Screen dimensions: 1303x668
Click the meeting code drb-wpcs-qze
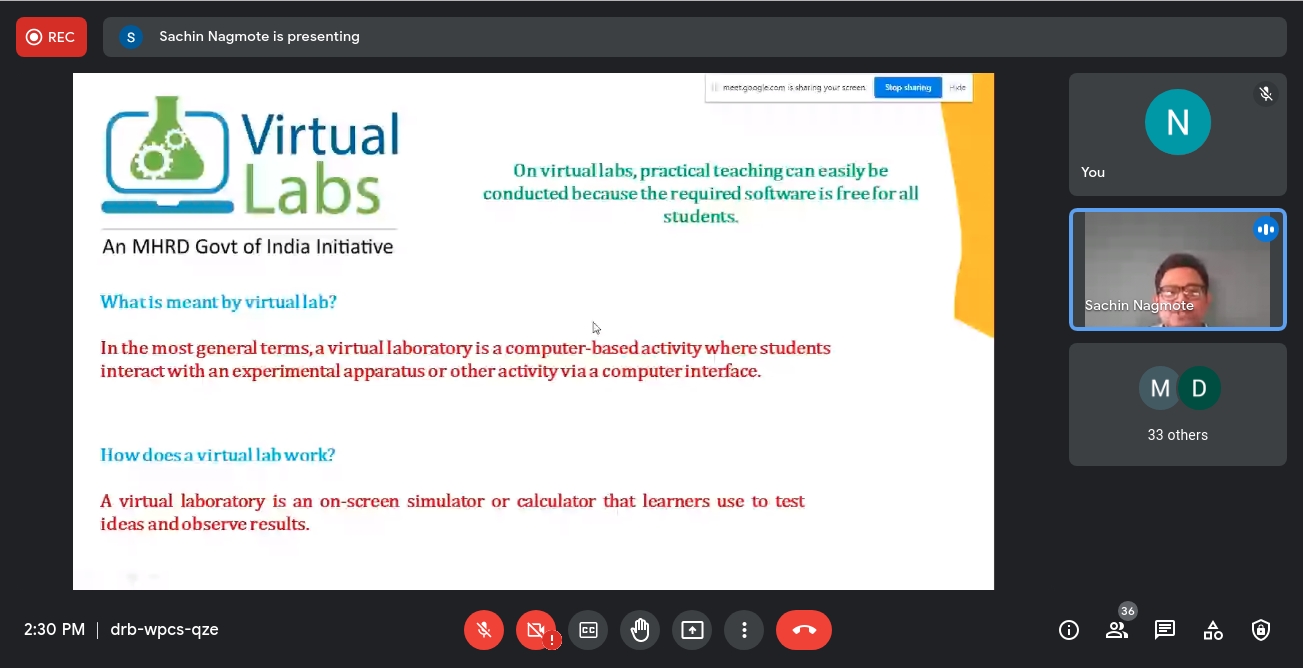click(164, 630)
